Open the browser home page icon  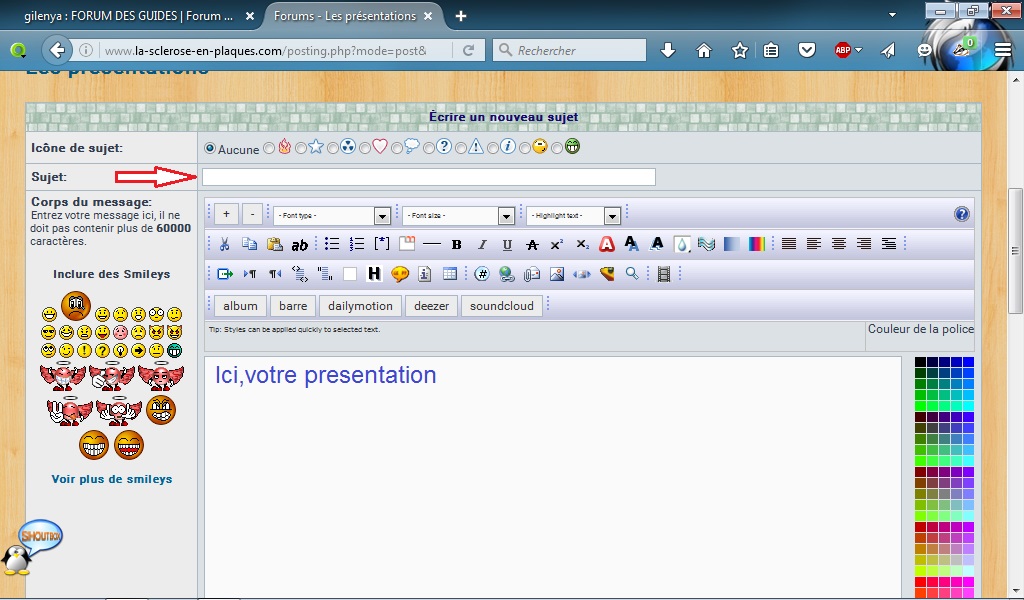pos(704,50)
